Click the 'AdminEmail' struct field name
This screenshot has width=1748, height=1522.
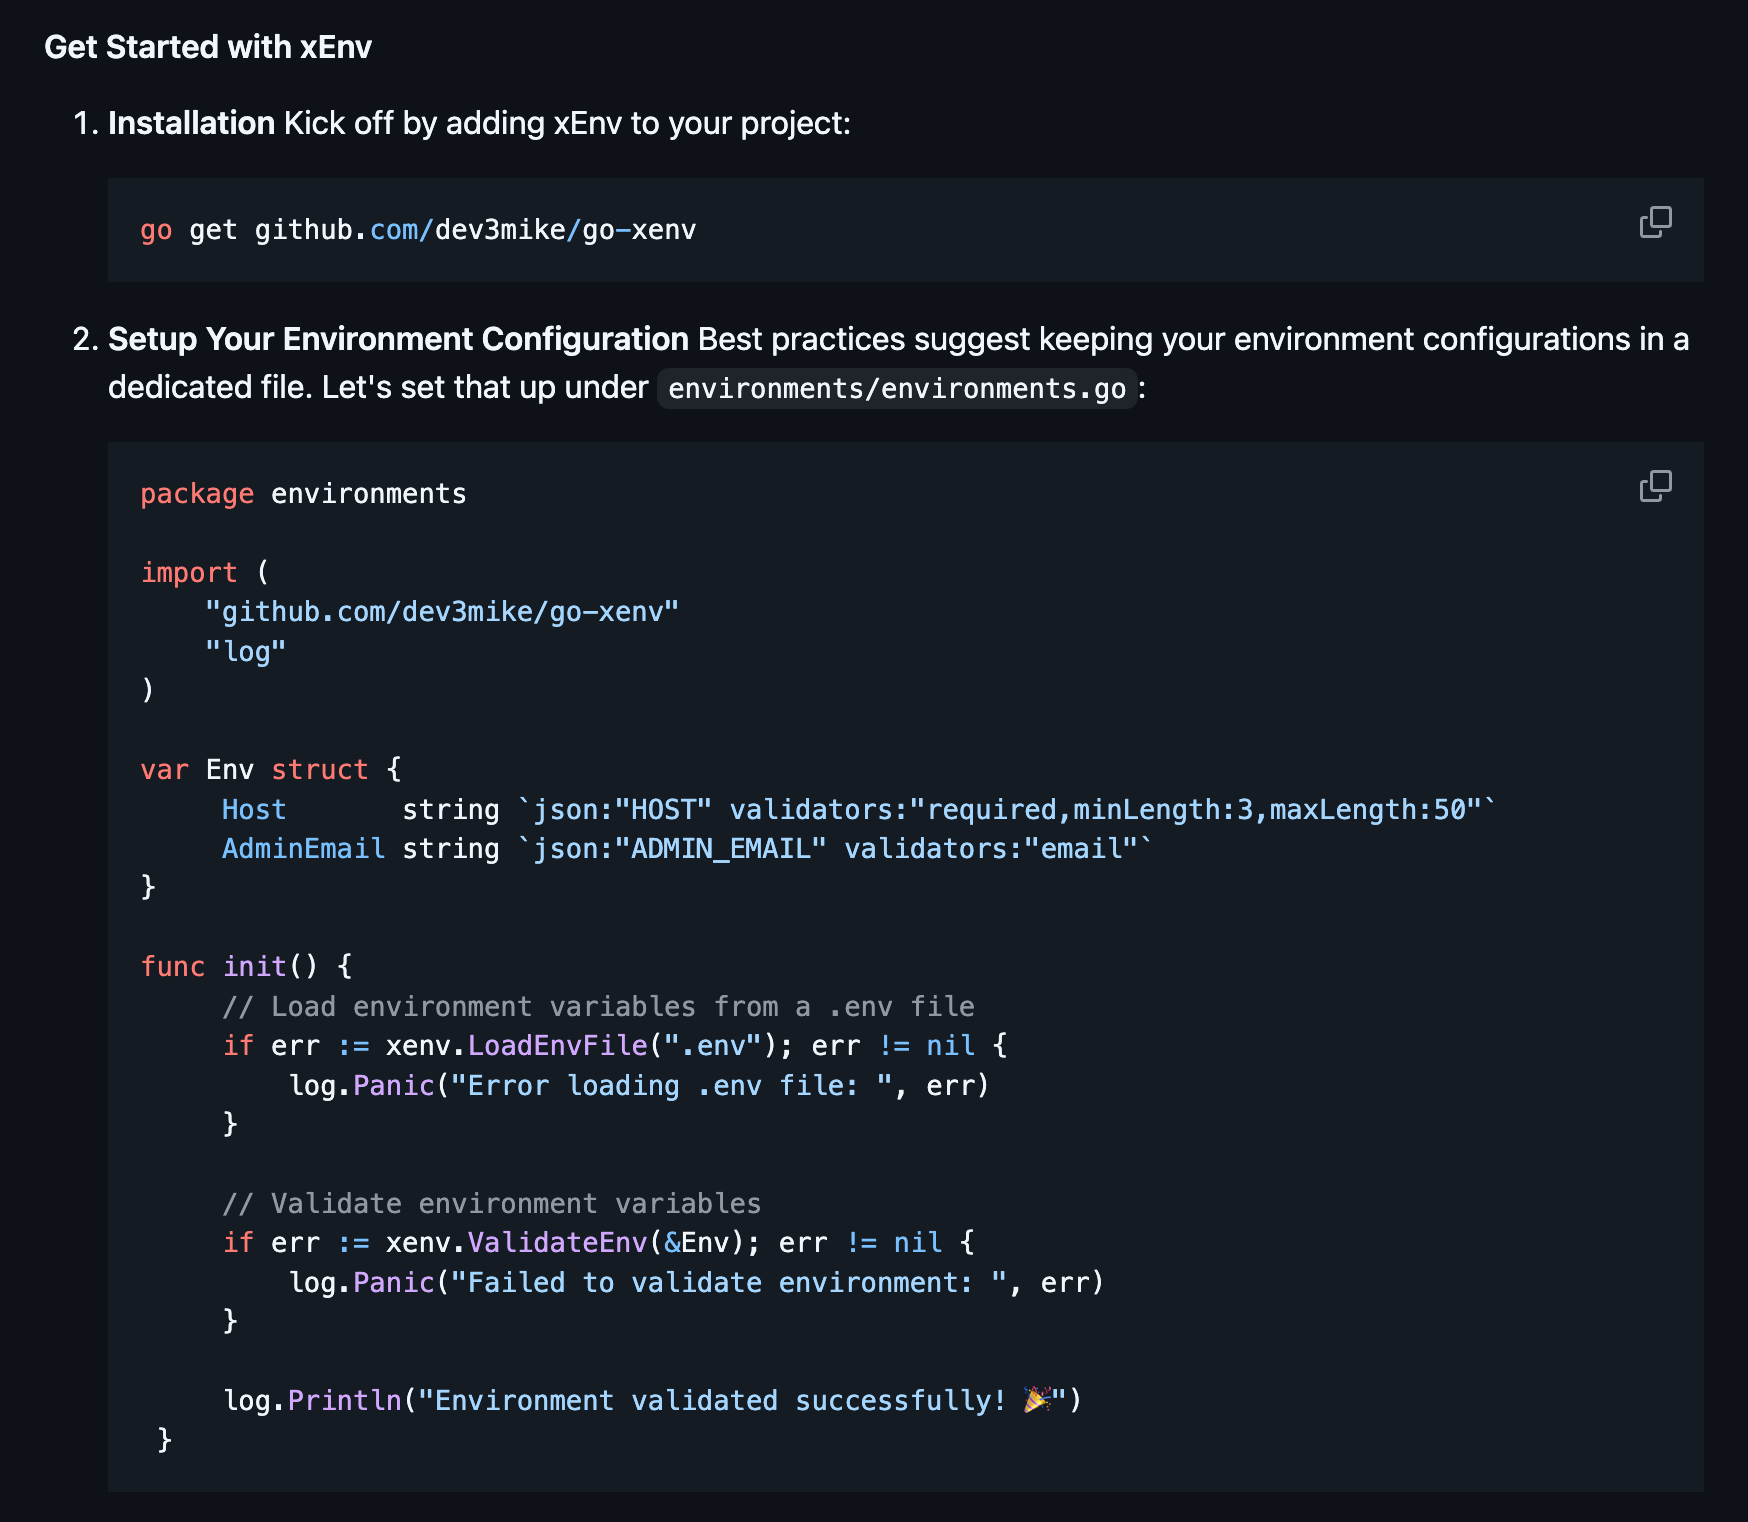point(303,849)
